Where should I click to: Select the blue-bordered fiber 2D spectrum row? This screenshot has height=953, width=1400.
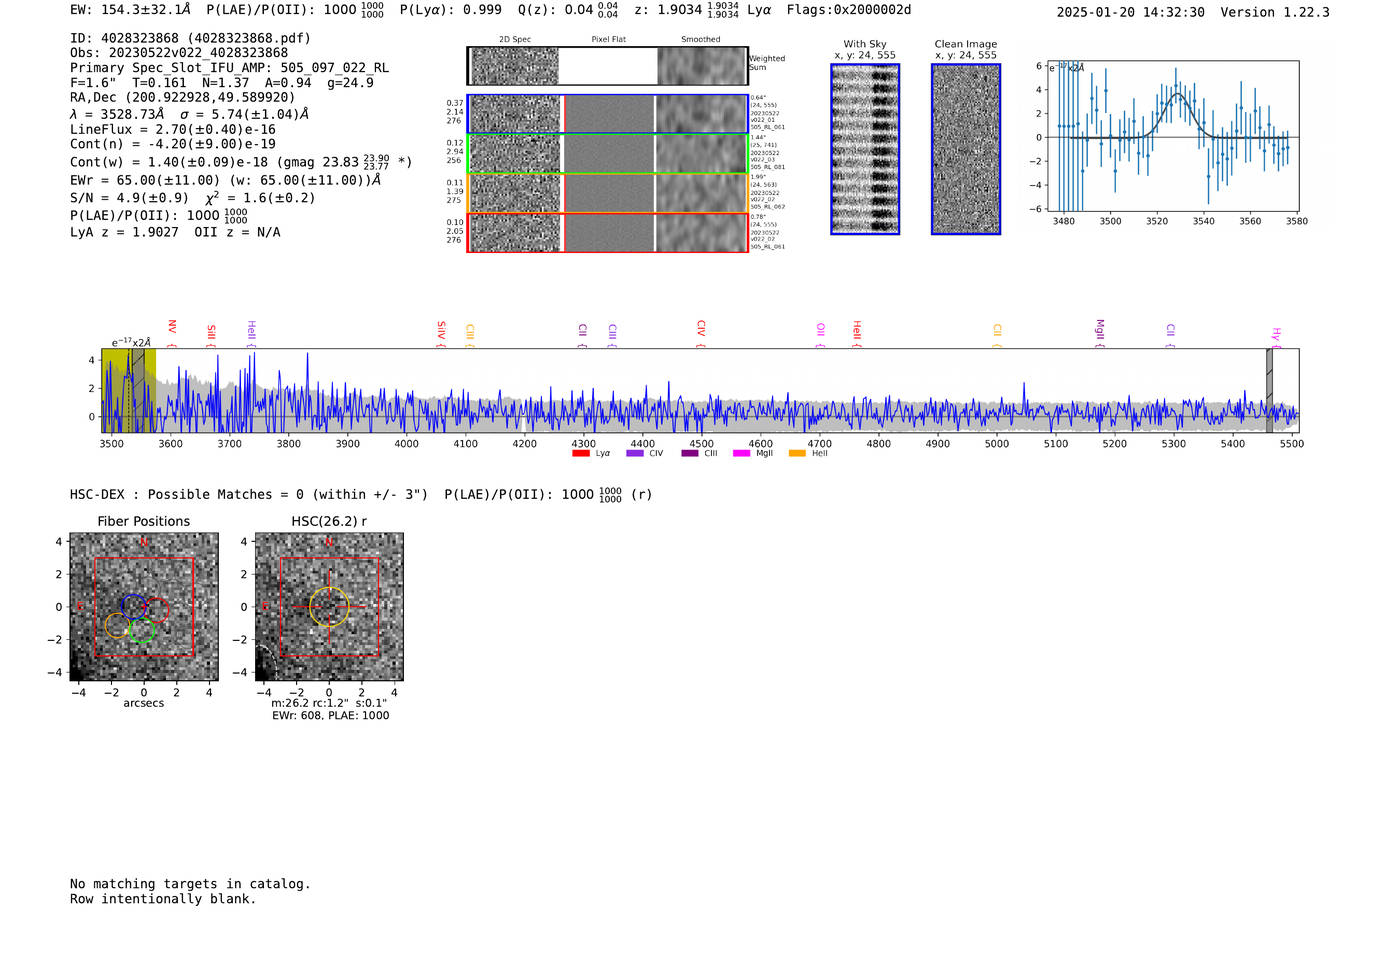(x=608, y=114)
